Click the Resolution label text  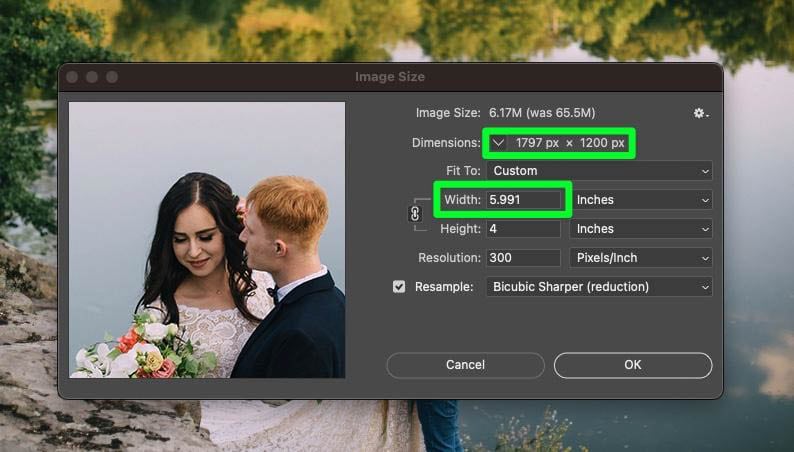pos(448,258)
